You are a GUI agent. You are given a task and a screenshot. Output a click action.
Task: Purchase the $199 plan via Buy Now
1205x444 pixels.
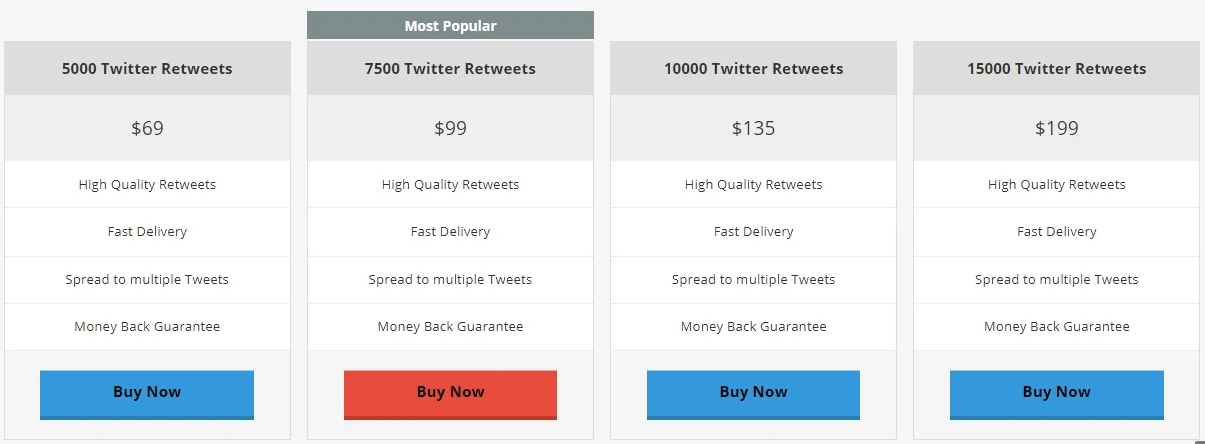click(x=1056, y=394)
